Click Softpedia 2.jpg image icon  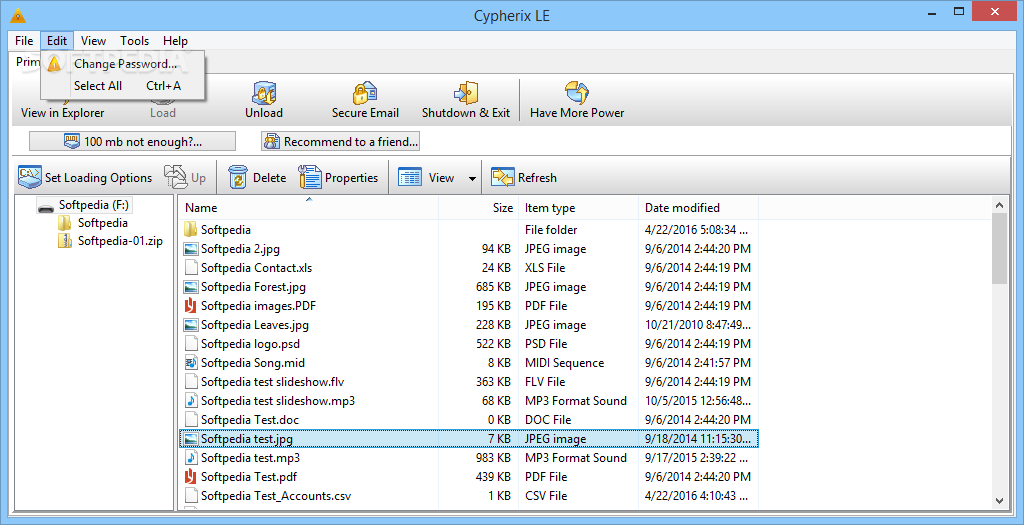click(191, 249)
